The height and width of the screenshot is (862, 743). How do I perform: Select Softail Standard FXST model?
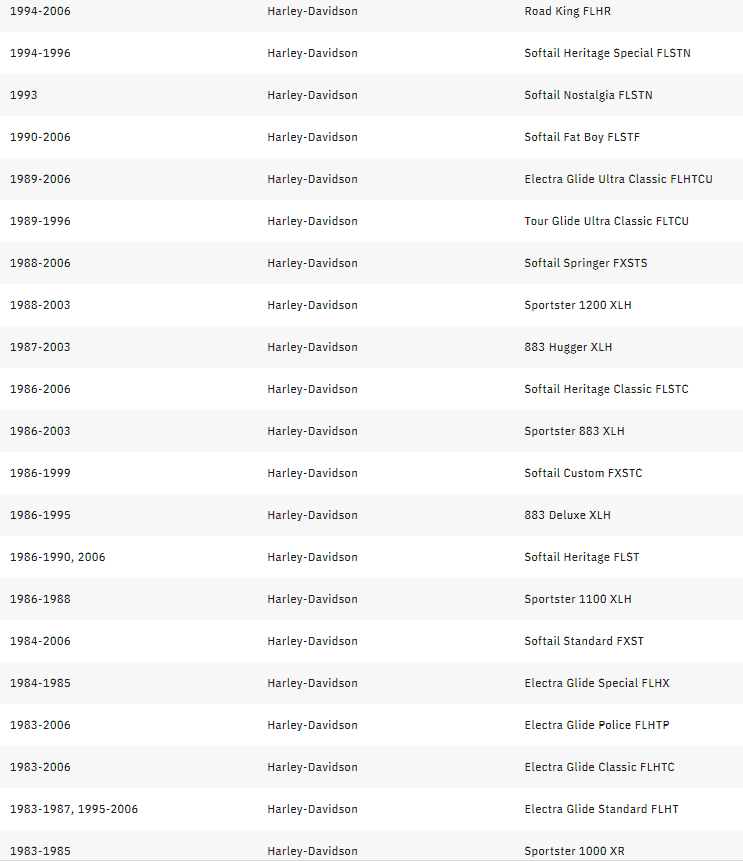pos(584,641)
